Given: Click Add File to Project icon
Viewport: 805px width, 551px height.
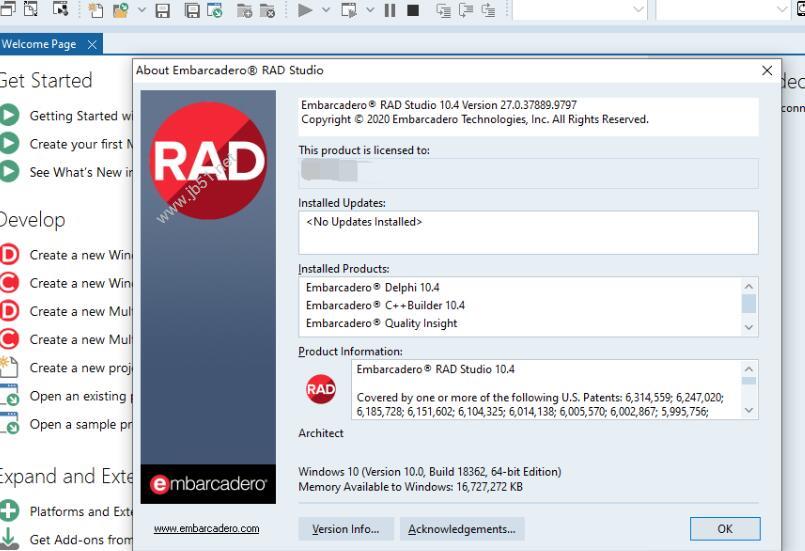Looking at the screenshot, I should pyautogui.click(x=244, y=10).
